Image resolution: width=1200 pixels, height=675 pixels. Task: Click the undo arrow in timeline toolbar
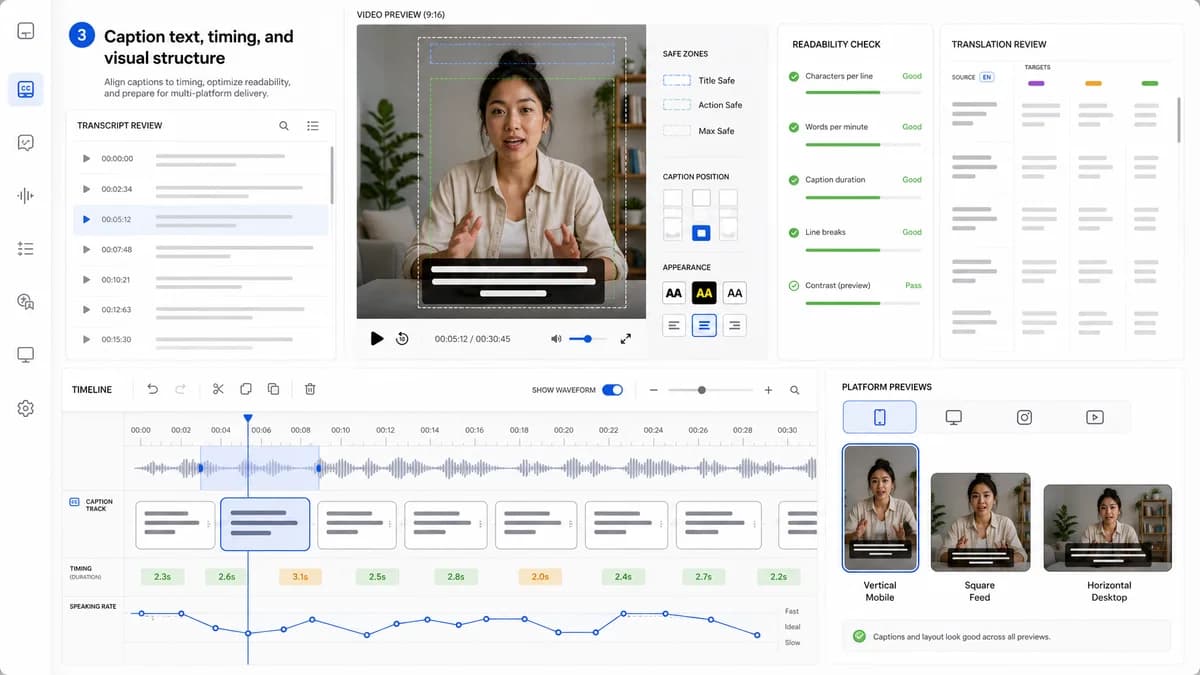(x=153, y=389)
